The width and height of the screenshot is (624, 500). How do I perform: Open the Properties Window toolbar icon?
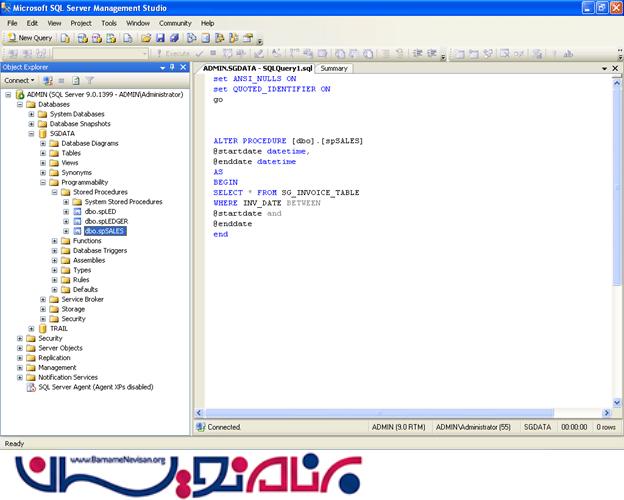pos(248,38)
